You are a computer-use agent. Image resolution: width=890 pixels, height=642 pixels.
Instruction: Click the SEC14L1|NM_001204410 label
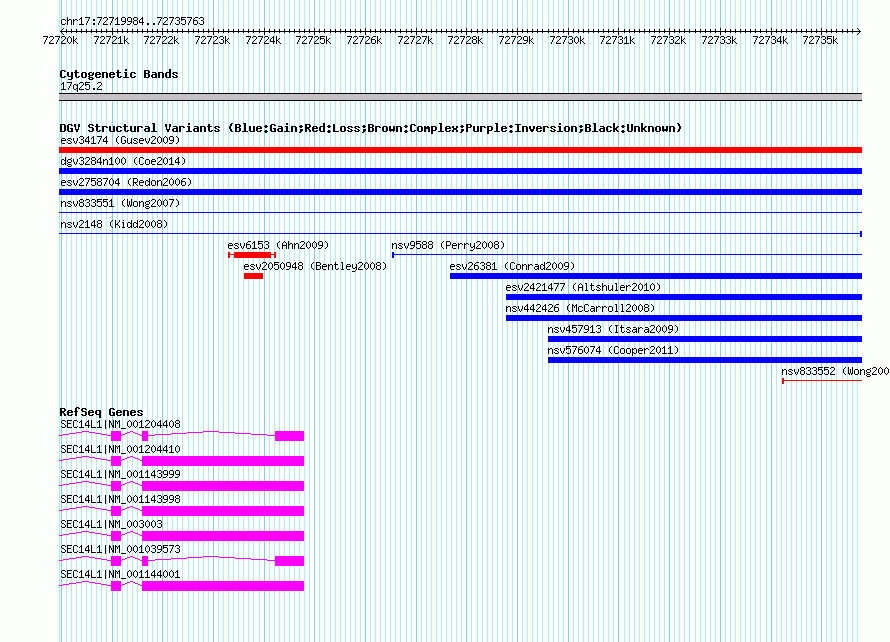(x=120, y=450)
